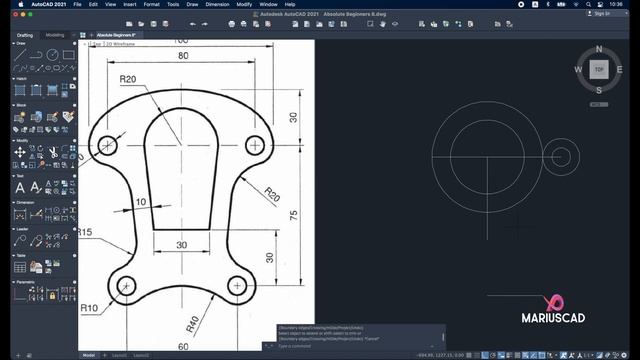640x360 pixels.
Task: Toggle snap mode in status bar
Action: (x=477, y=356)
